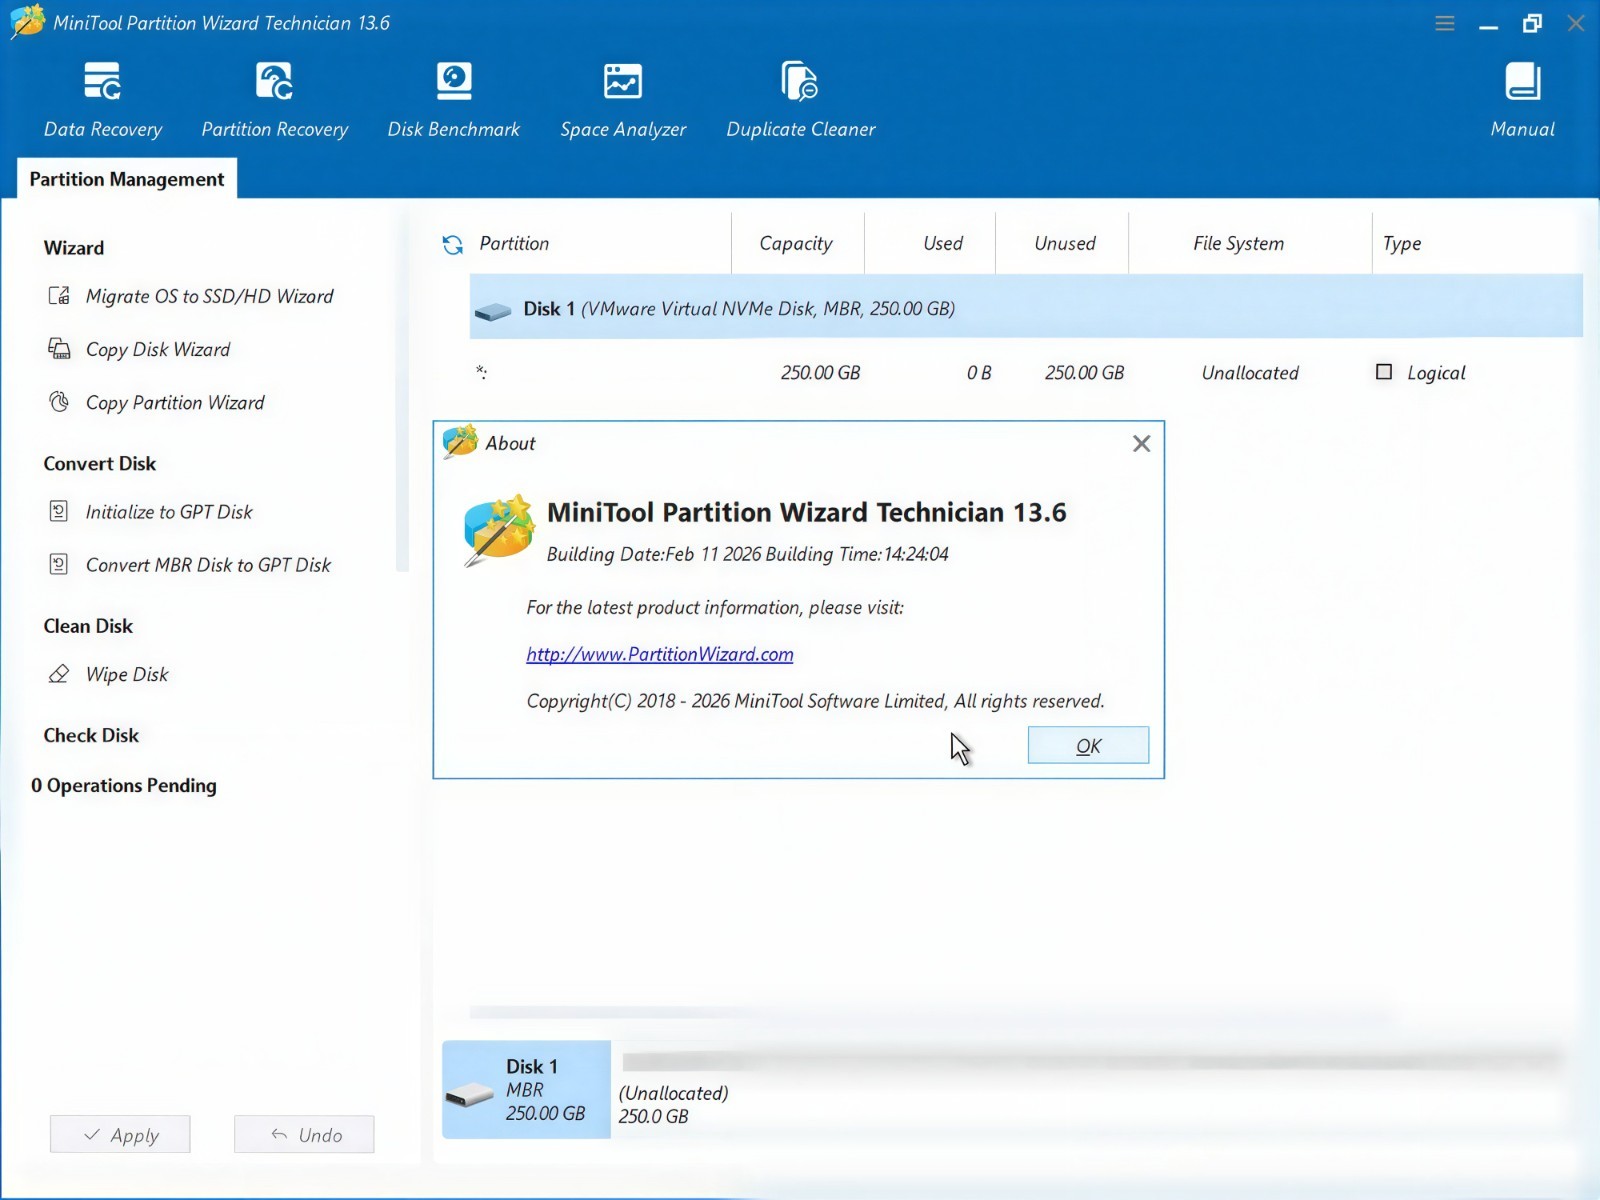Click the refresh icon beside the Partition column
The height and width of the screenshot is (1200, 1600).
(x=453, y=244)
